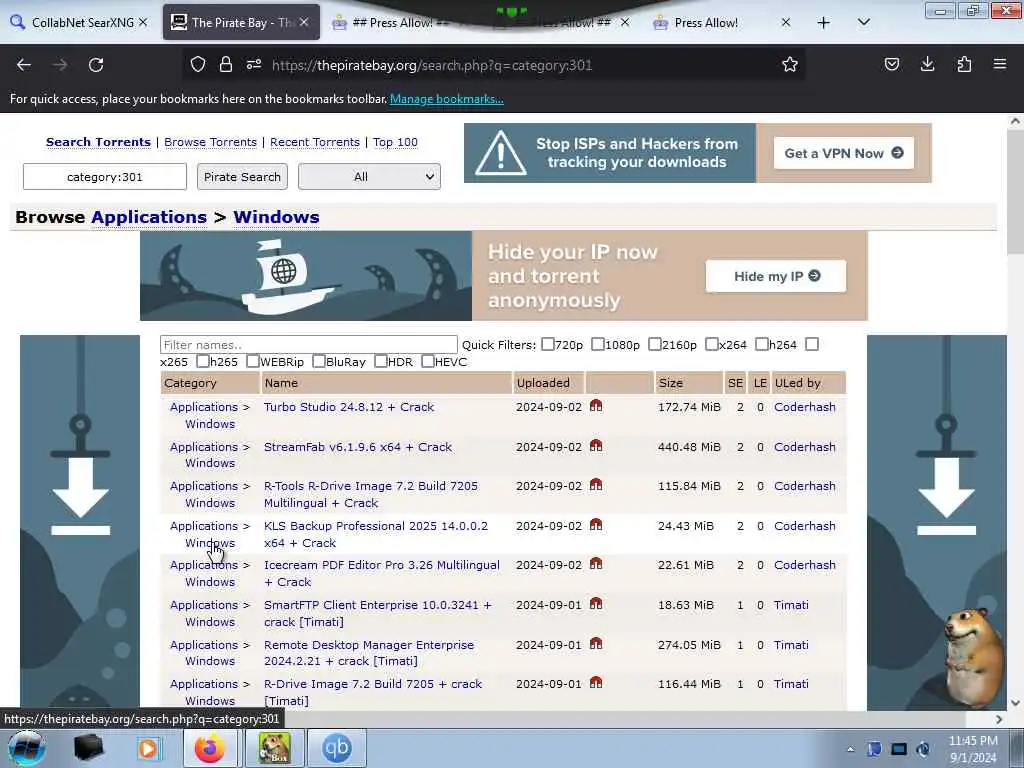Click the Hide my IP button
This screenshot has height=768, width=1024.
[776, 276]
